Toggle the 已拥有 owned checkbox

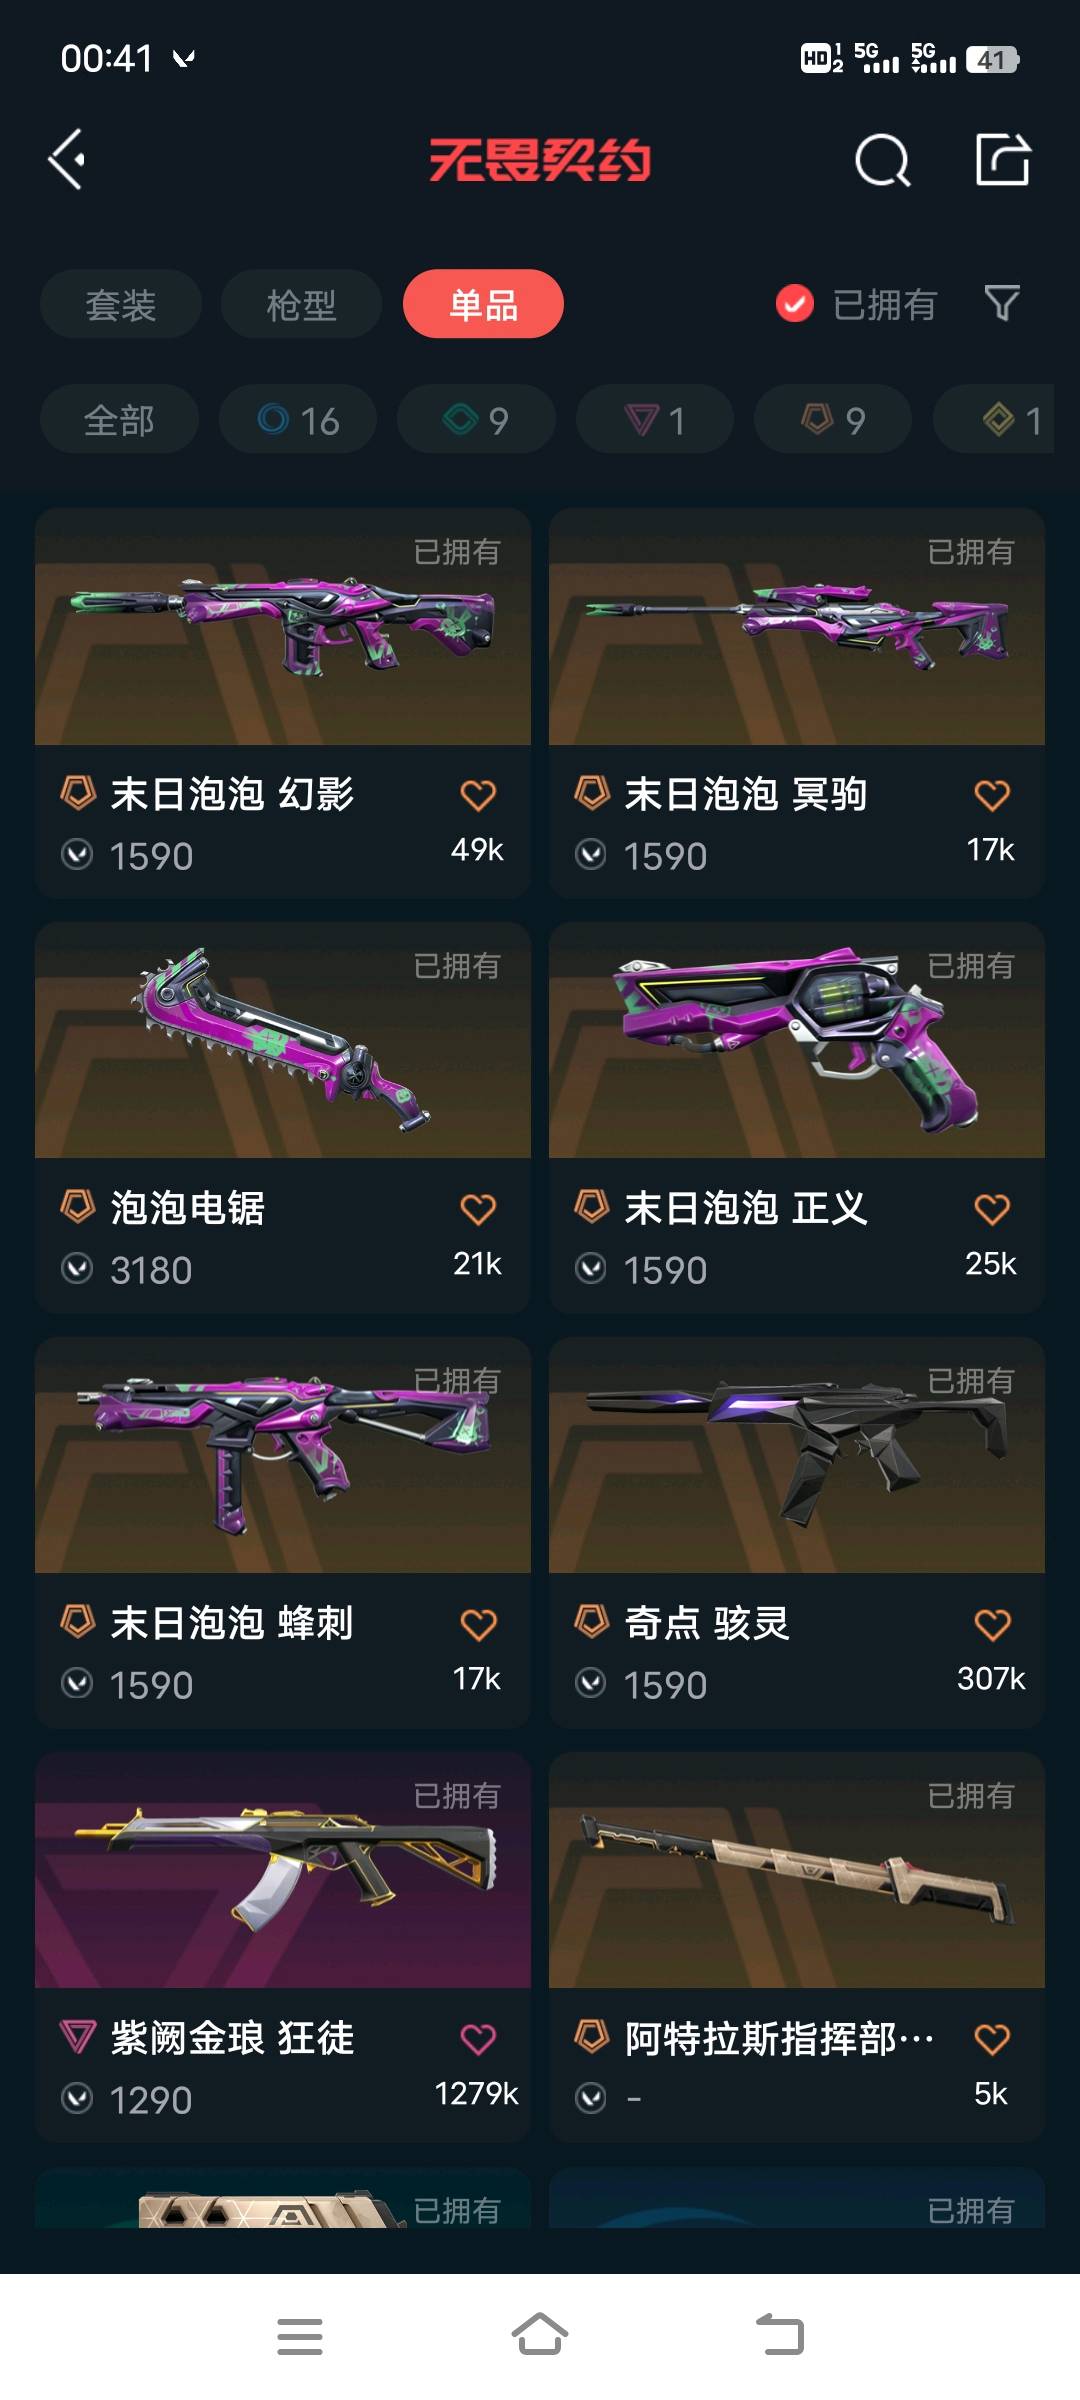pyautogui.click(x=795, y=304)
